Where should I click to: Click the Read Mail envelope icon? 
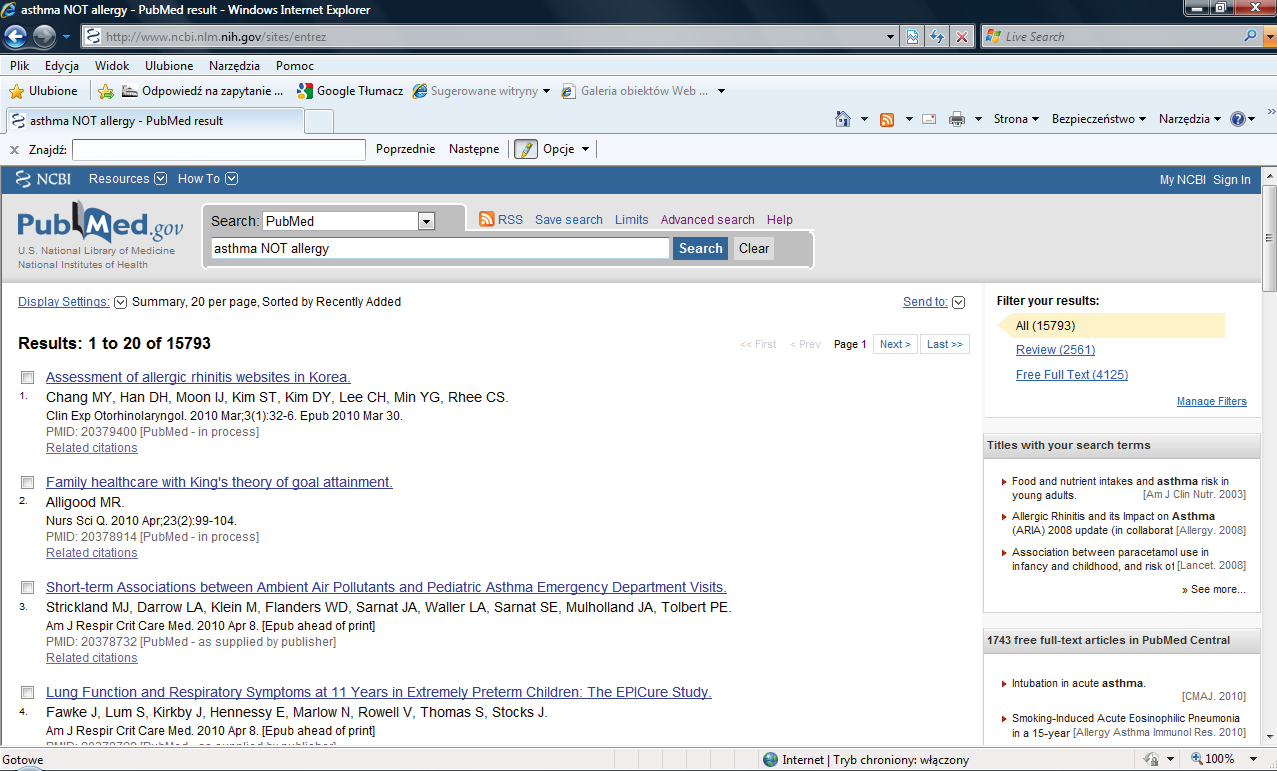pyautogui.click(x=929, y=120)
